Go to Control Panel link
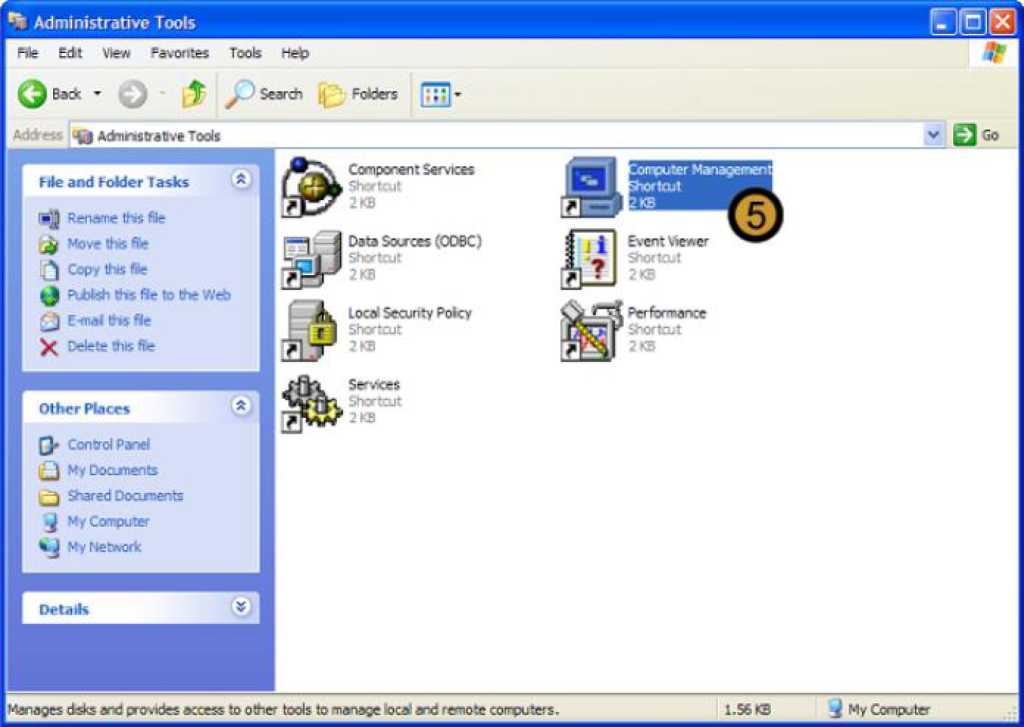 pos(108,444)
